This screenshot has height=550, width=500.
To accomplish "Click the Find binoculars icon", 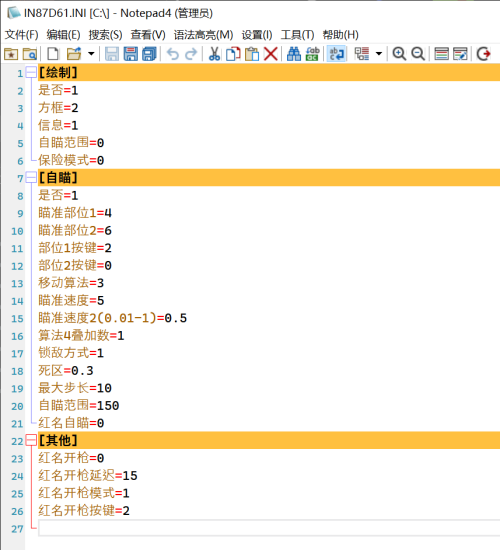I will pos(293,54).
